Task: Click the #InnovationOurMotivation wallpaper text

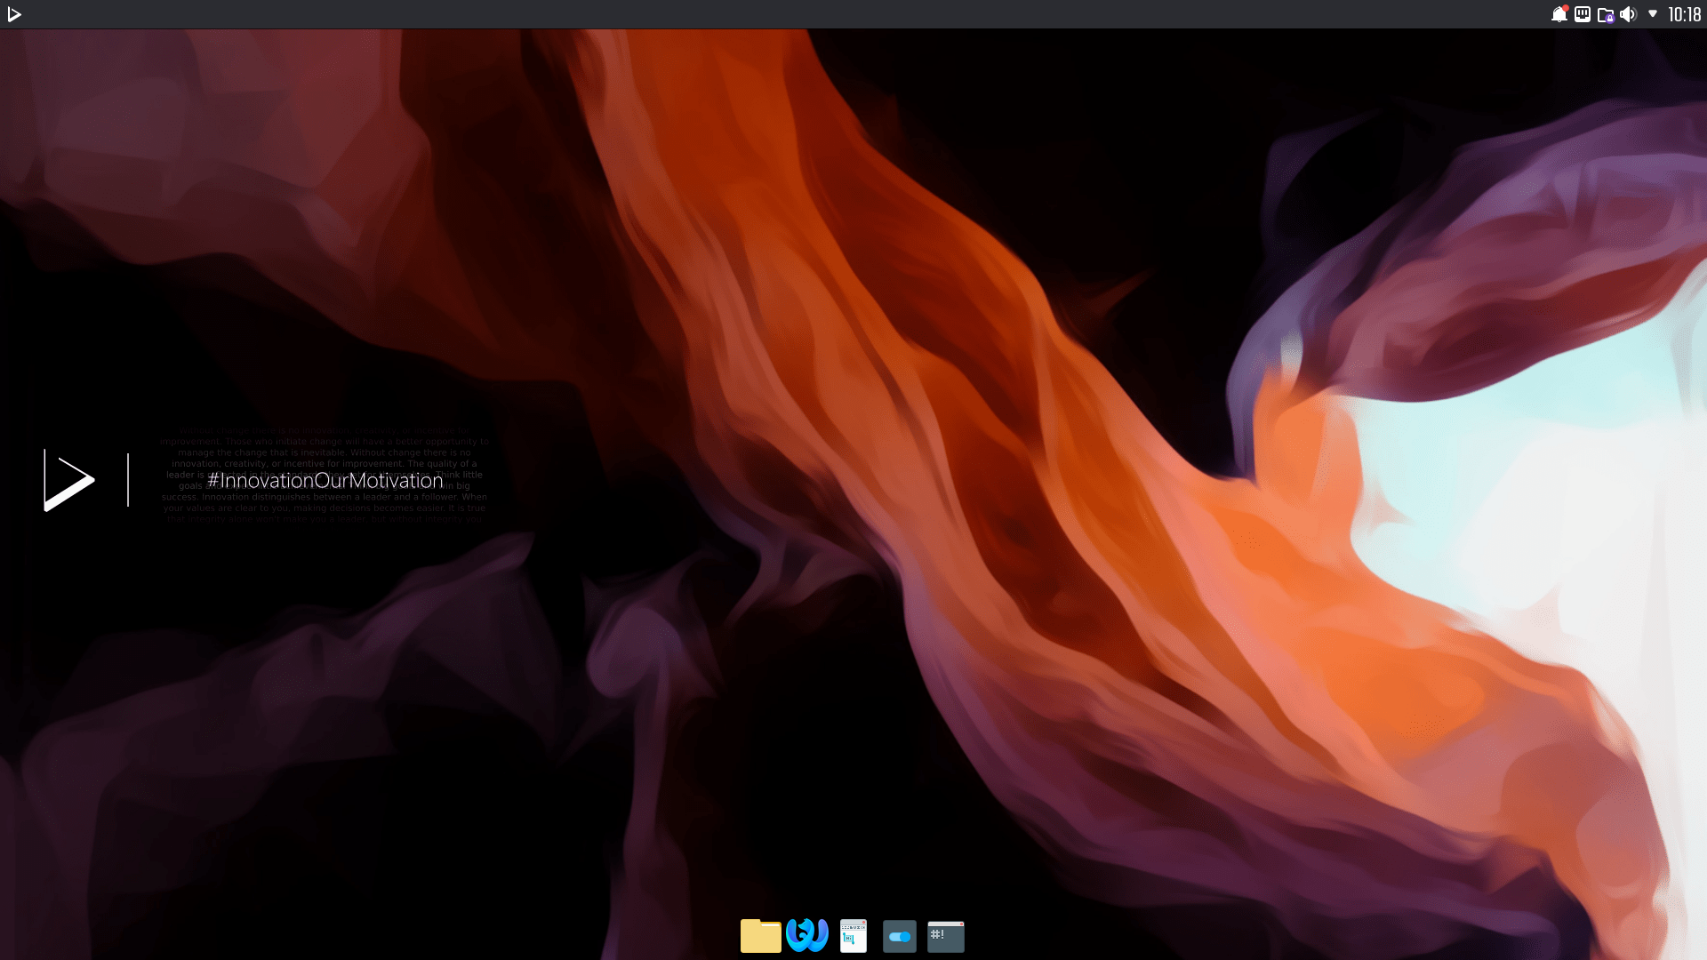Action: pyautogui.click(x=325, y=481)
